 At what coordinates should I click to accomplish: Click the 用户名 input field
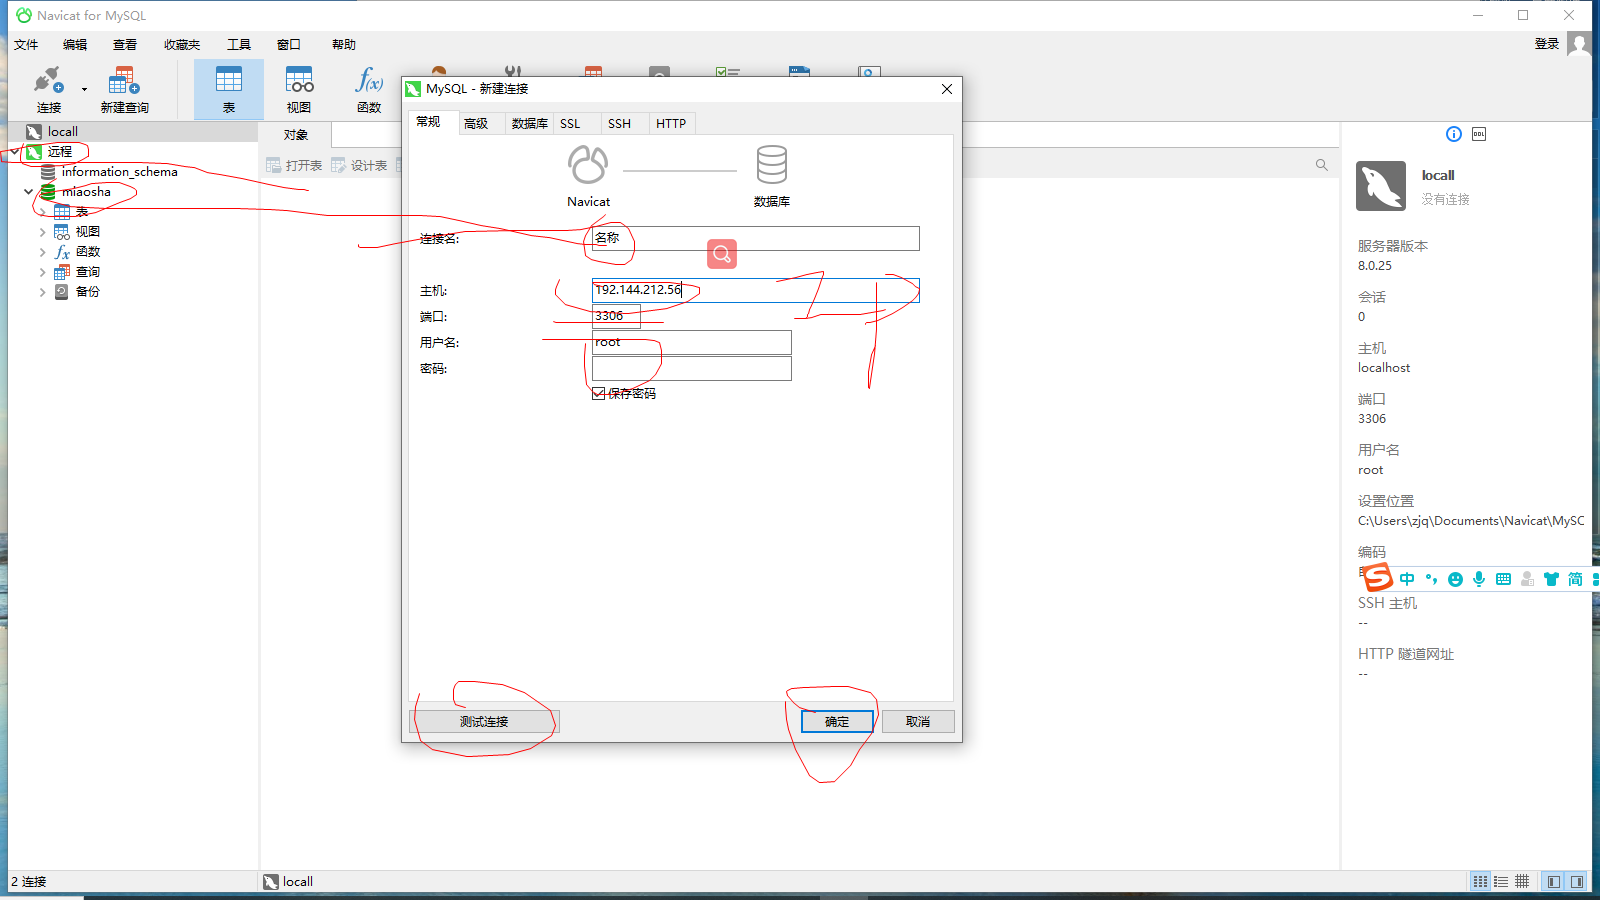[x=691, y=342]
